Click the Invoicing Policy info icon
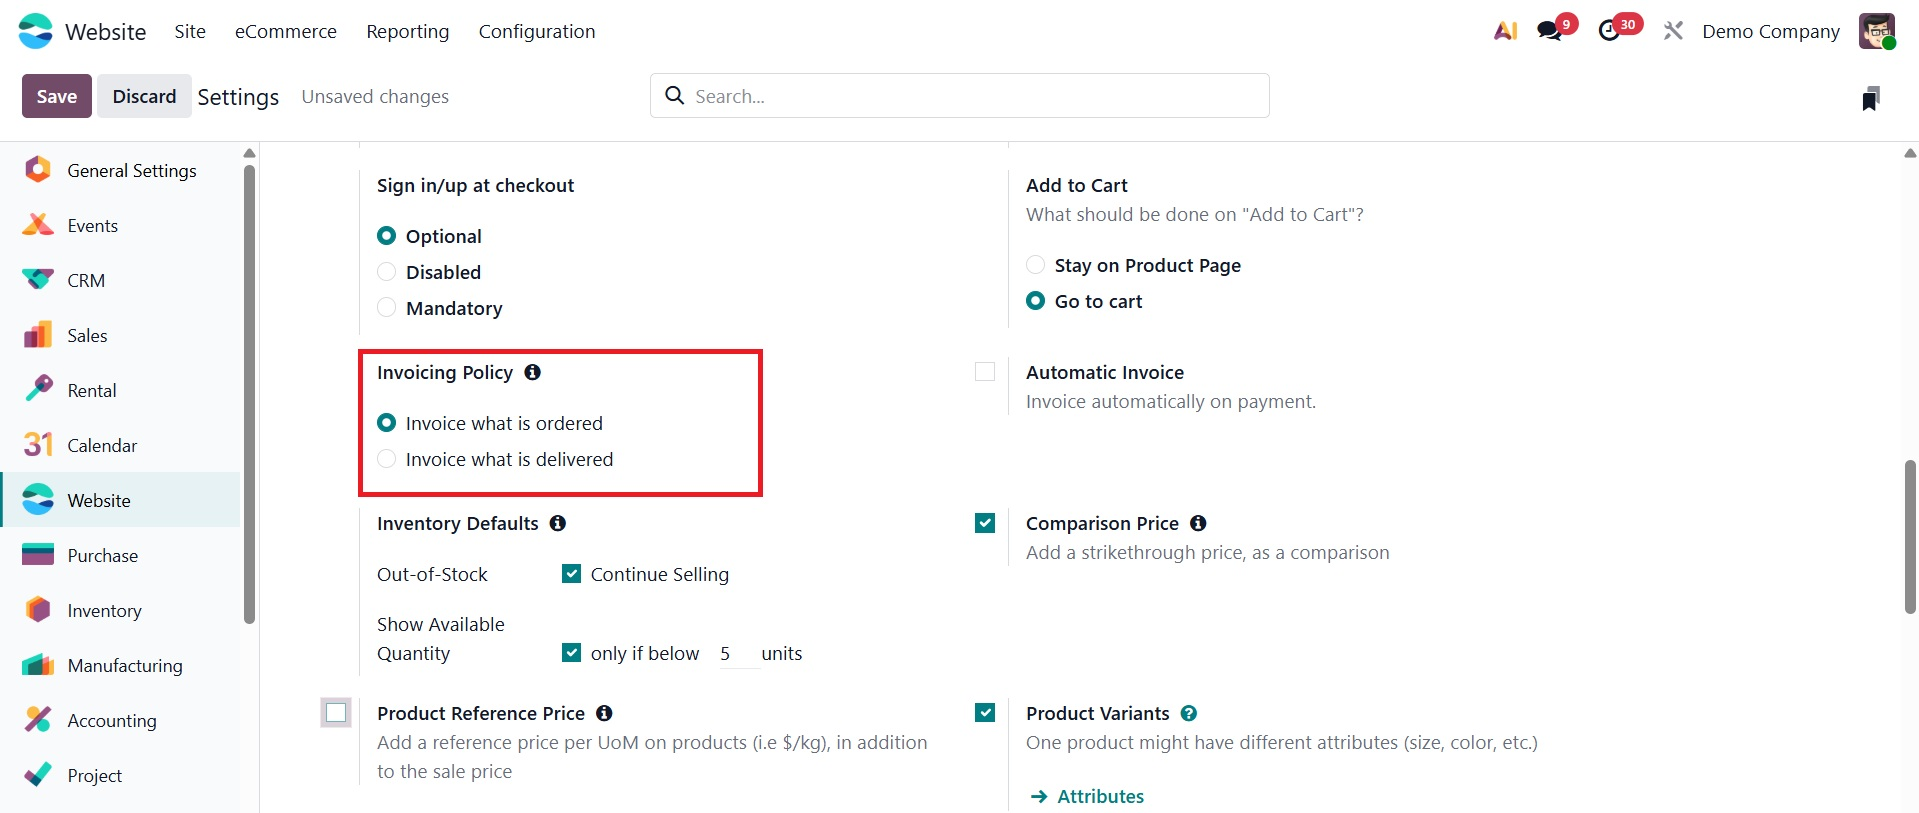 click(x=533, y=372)
